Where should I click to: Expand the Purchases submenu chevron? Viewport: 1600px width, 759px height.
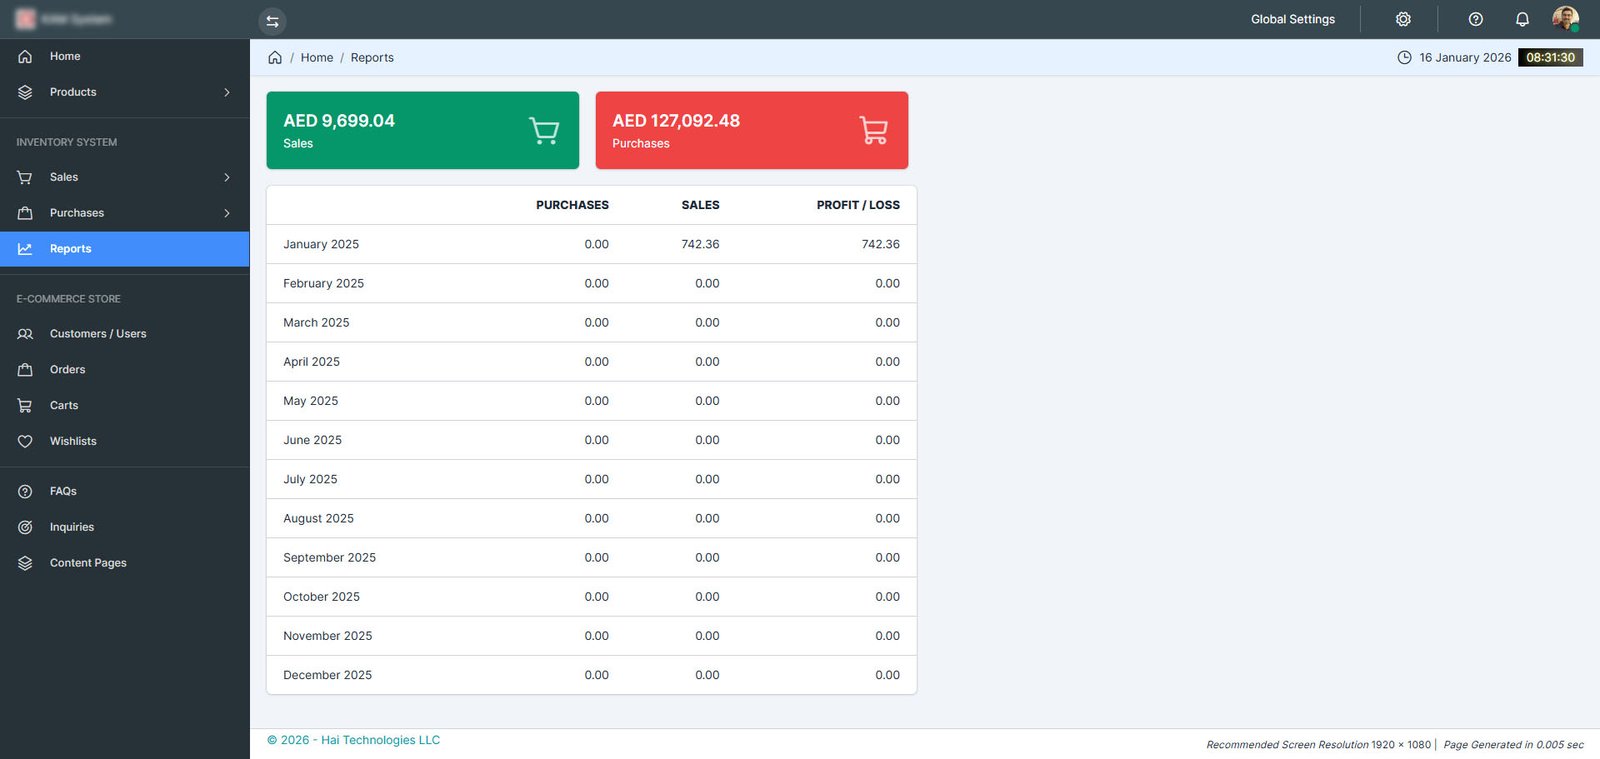click(227, 213)
